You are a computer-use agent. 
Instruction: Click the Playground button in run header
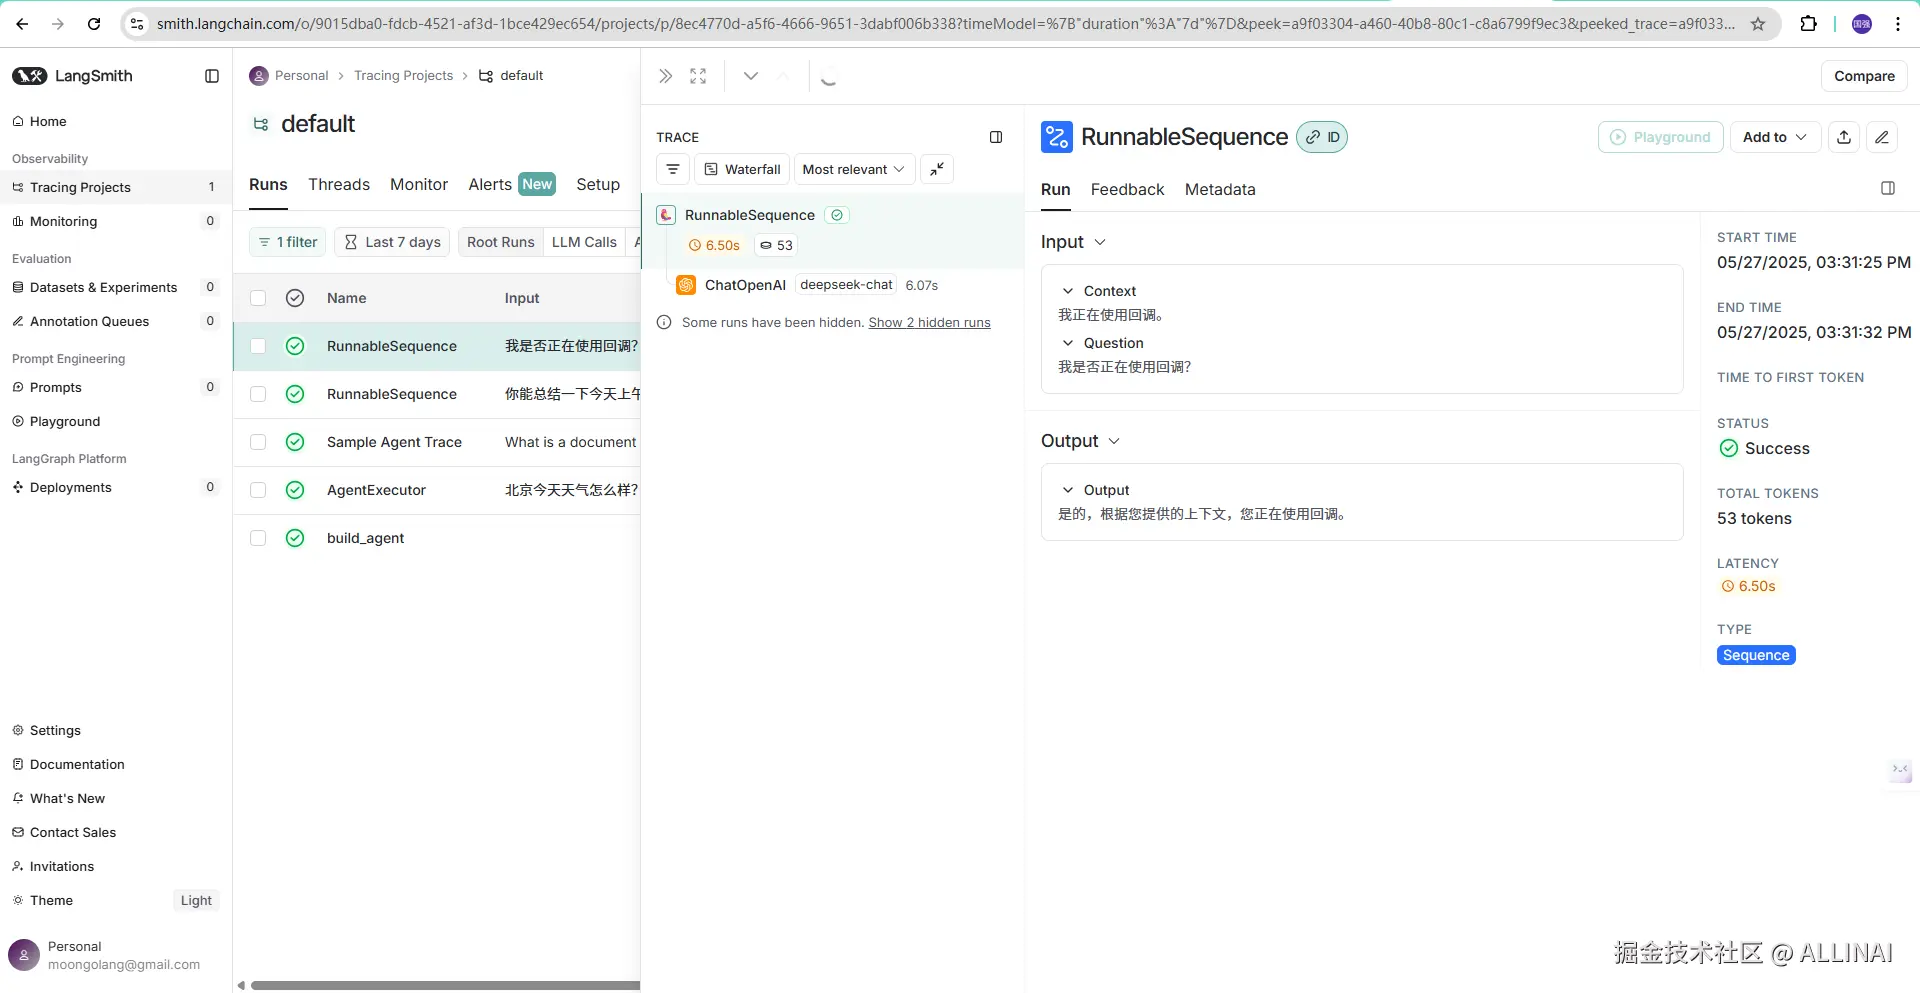1660,137
